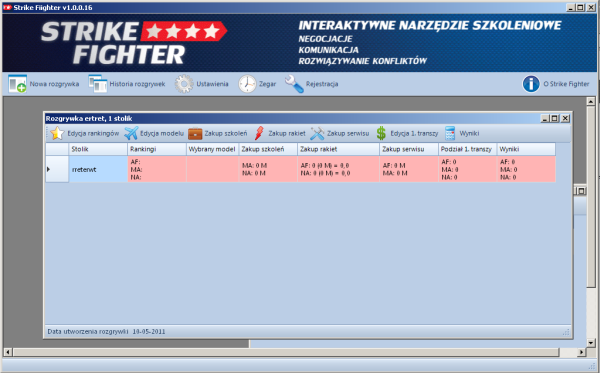Click the Wybrany model column header
The width and height of the screenshot is (600, 373).
212,149
